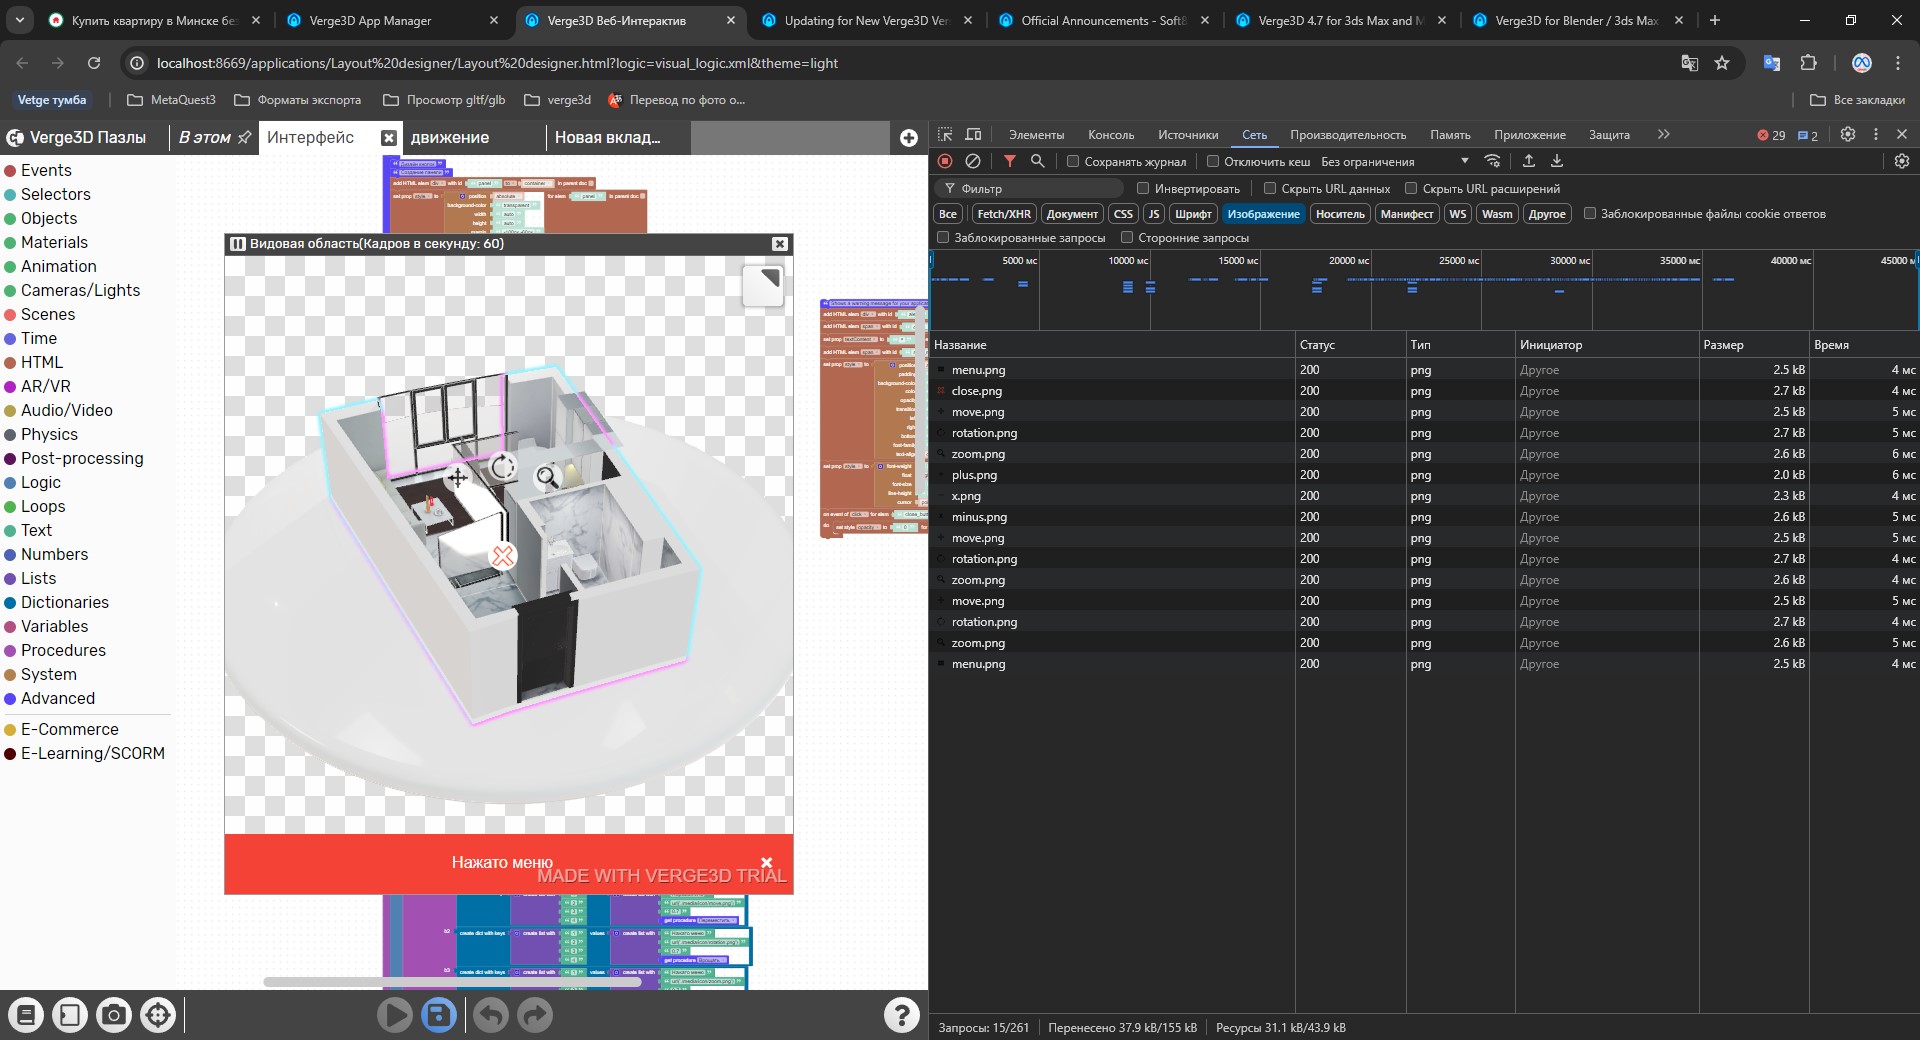This screenshot has width=1920, height=1040.
Task: Click the fullscreen arrow button in viewport
Action: (x=764, y=285)
